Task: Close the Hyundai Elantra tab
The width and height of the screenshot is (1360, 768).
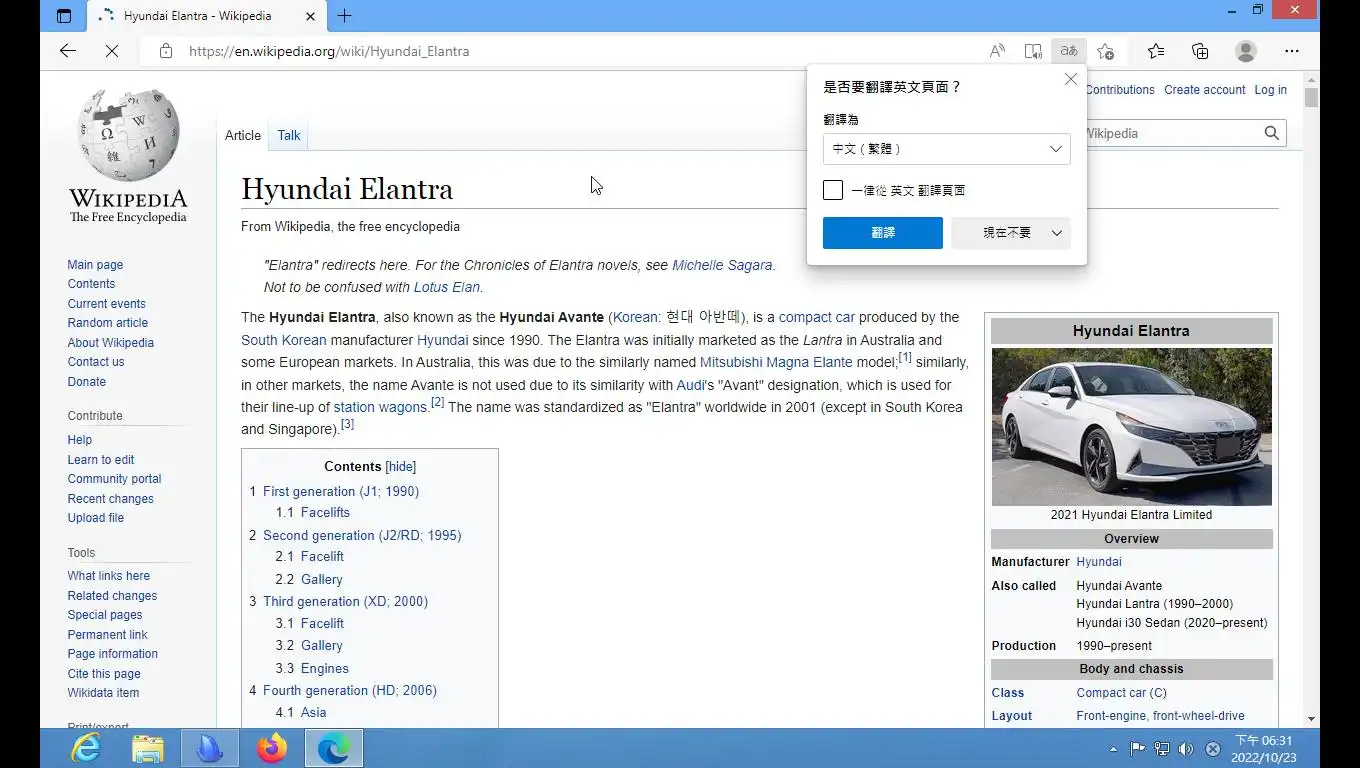Action: tap(310, 16)
